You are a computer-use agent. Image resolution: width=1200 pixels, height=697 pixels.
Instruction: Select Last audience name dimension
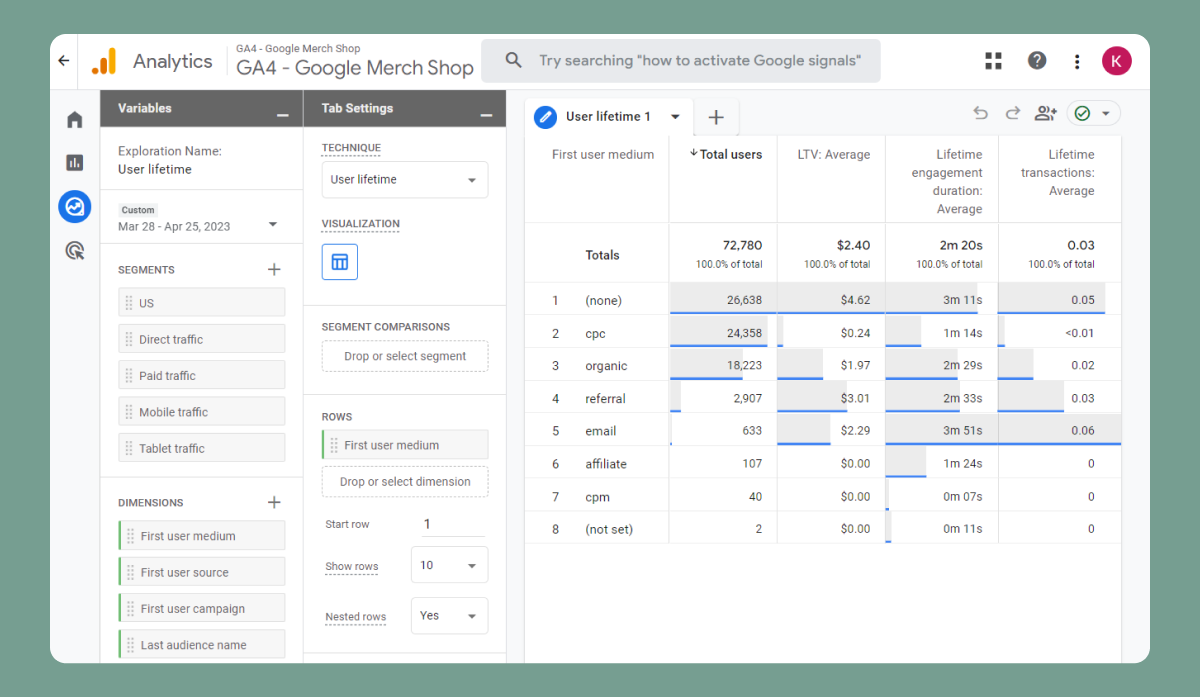202,645
